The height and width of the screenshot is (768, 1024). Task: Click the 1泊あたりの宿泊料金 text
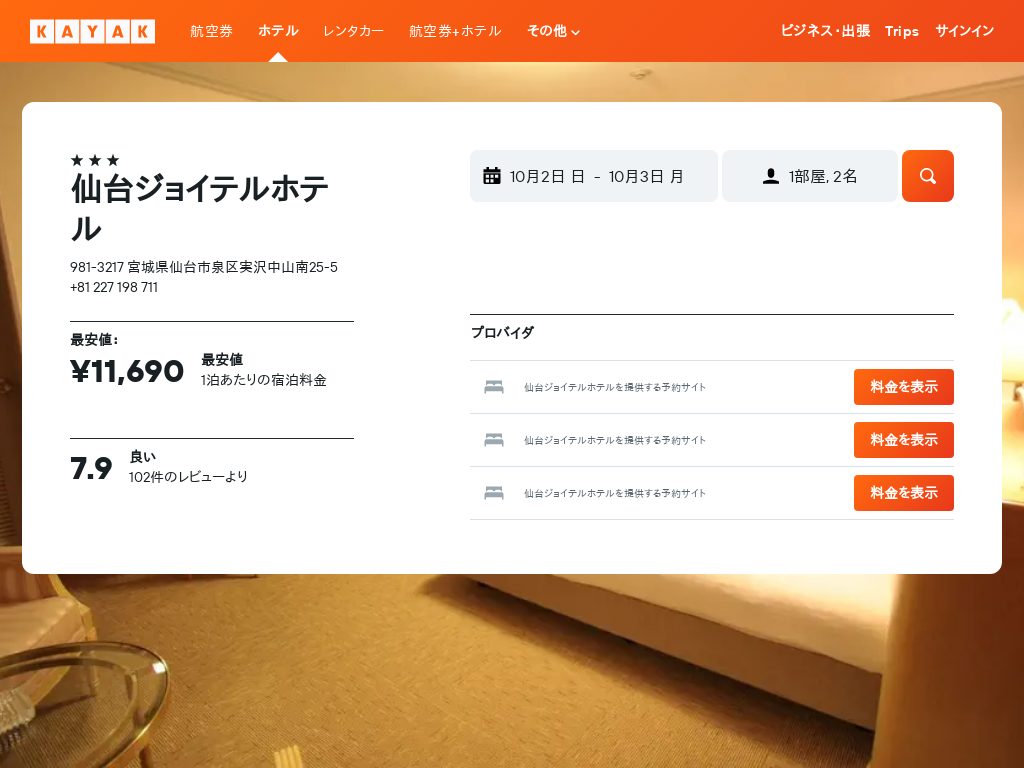[263, 380]
